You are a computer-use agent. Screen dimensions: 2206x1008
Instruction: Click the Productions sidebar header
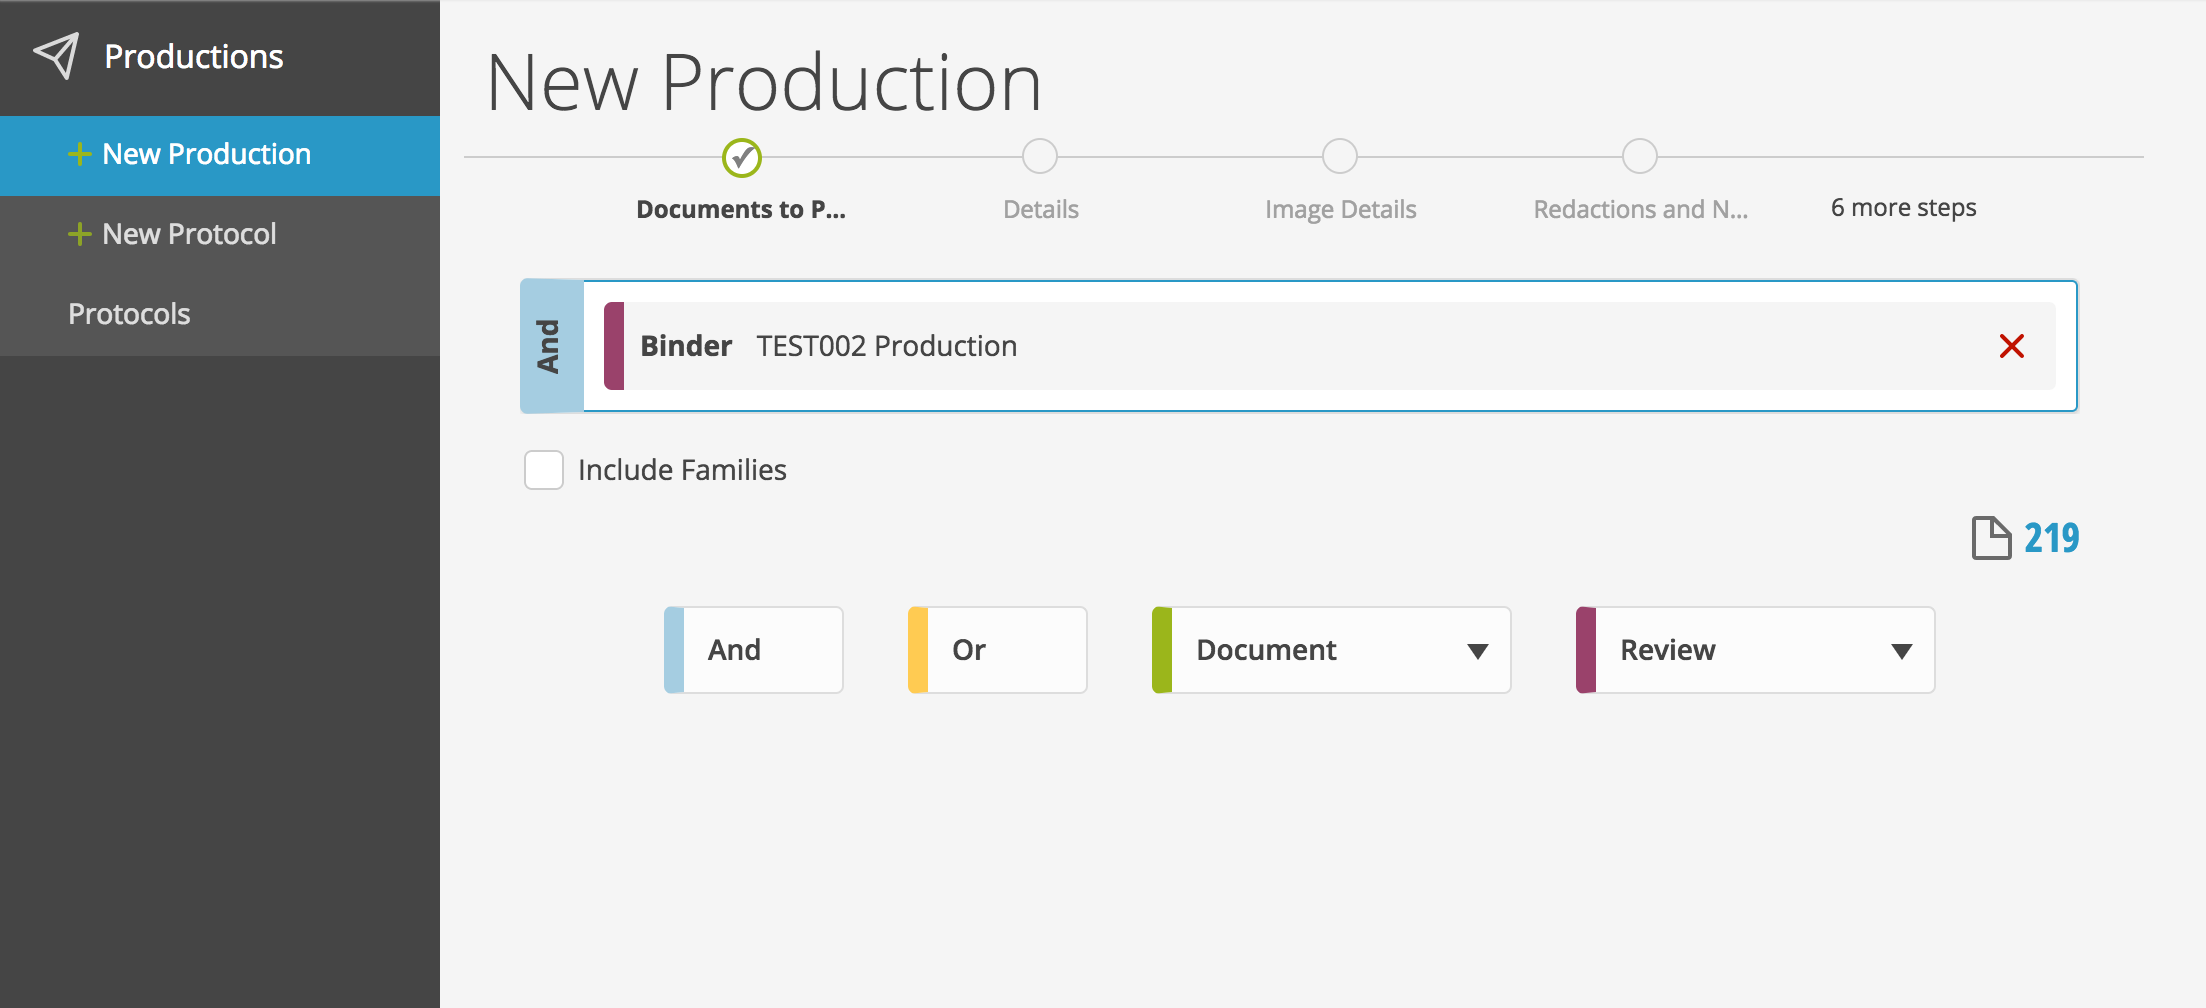220,57
